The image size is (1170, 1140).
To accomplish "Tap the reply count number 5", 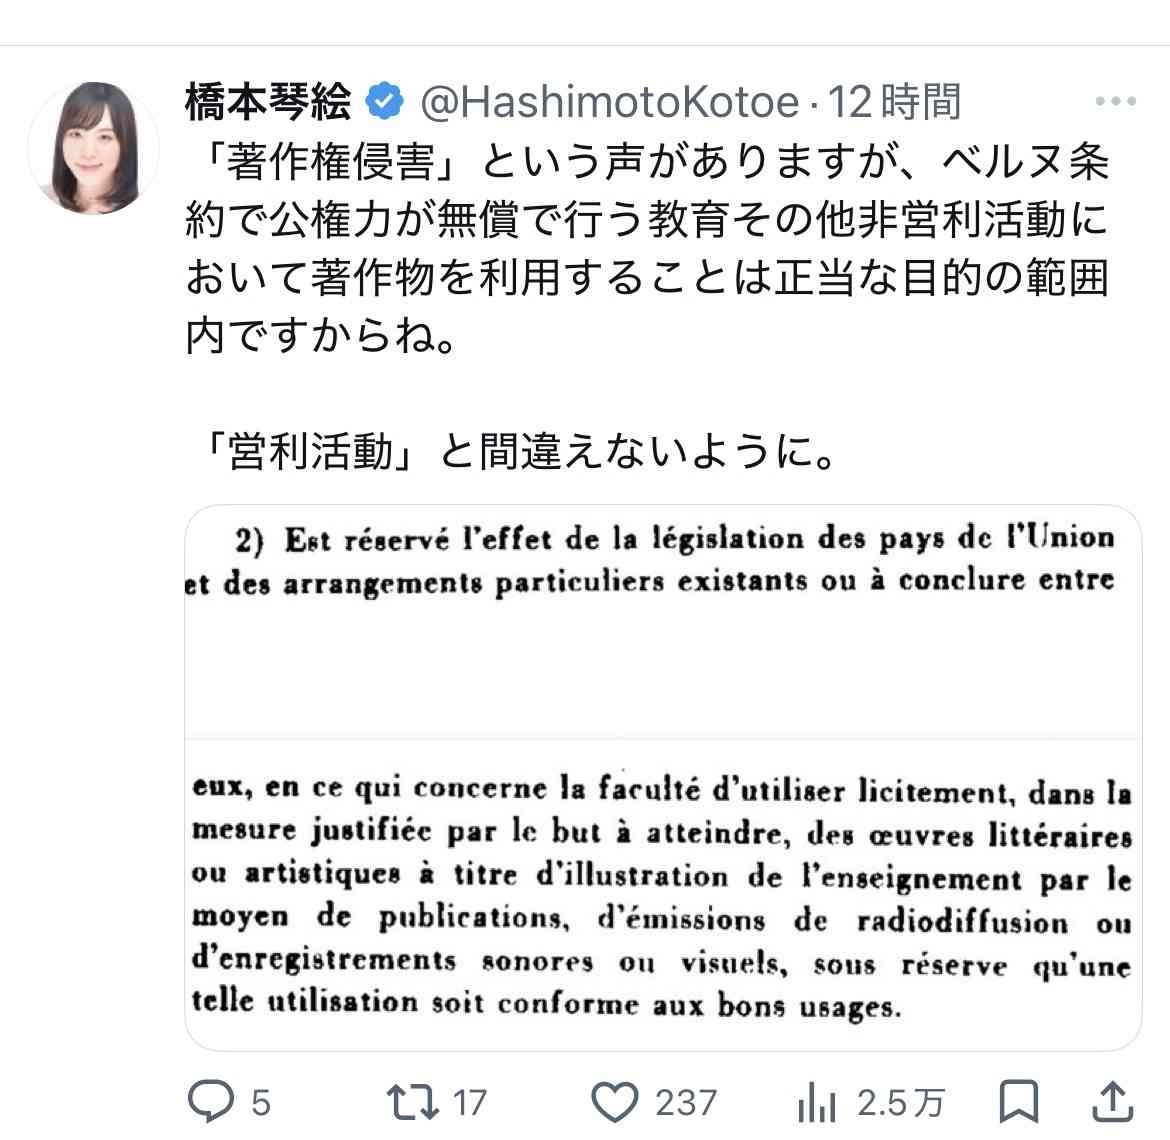I will 260,1103.
